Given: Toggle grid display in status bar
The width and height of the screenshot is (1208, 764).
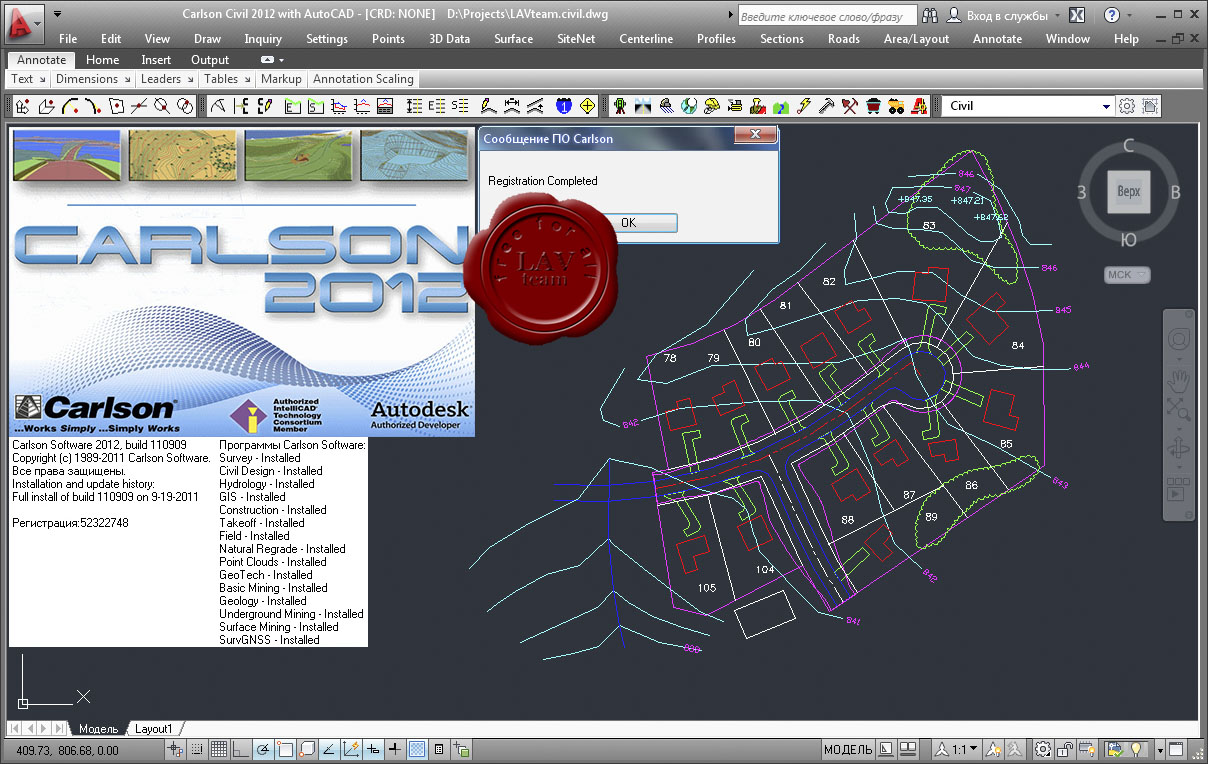Looking at the screenshot, I should (x=218, y=749).
